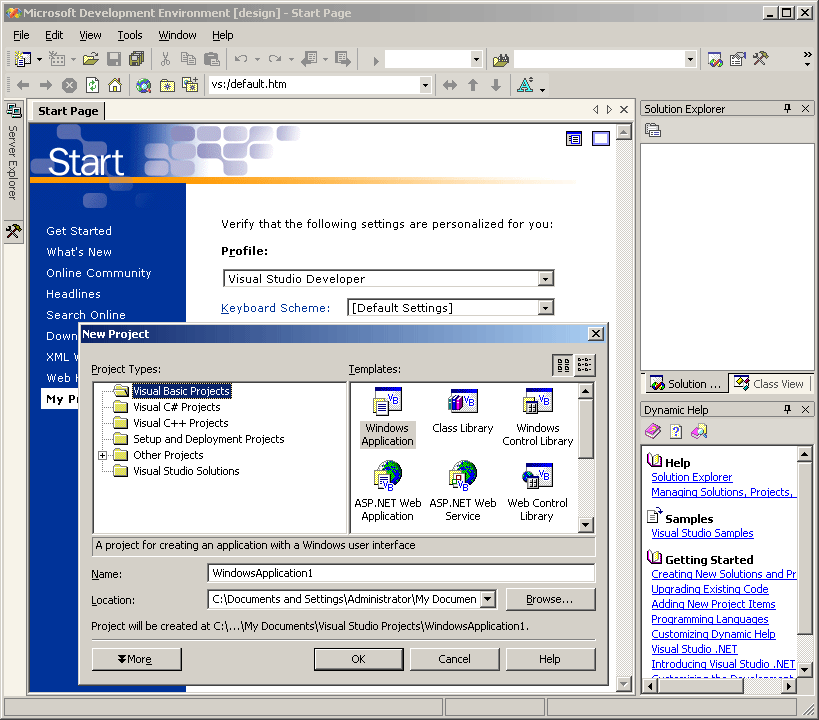Click the Search web globe icon
The width and height of the screenshot is (819, 720).
coord(143,85)
